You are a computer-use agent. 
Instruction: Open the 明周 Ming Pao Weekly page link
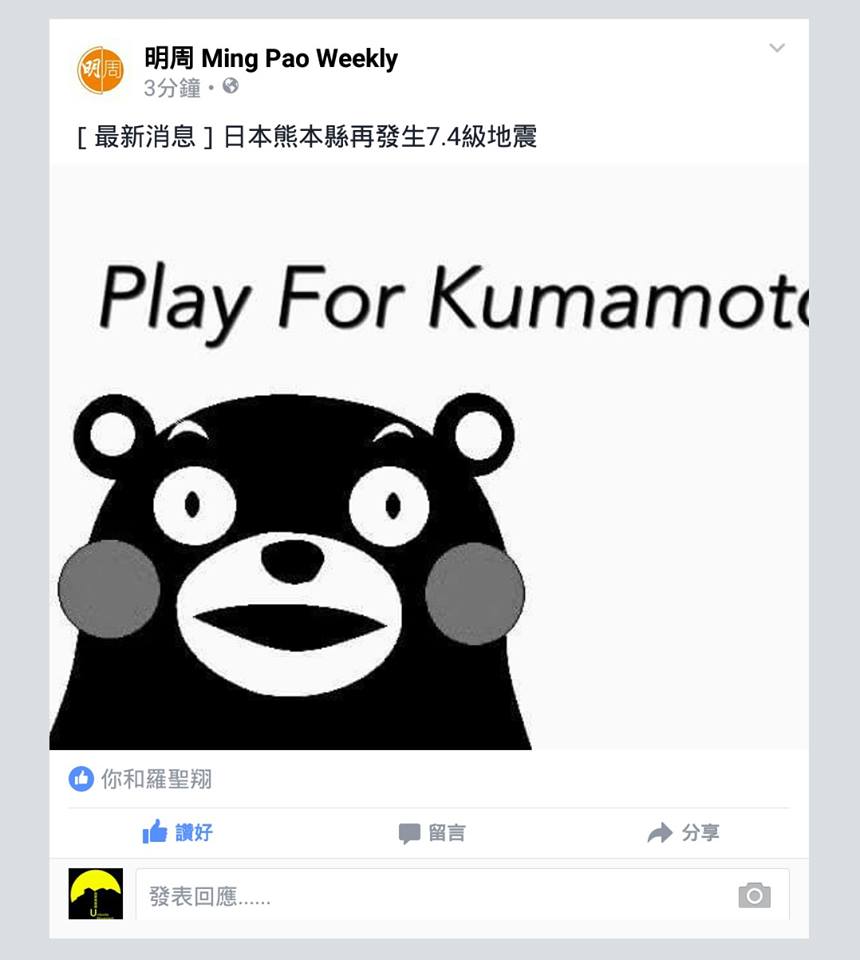coord(271,59)
